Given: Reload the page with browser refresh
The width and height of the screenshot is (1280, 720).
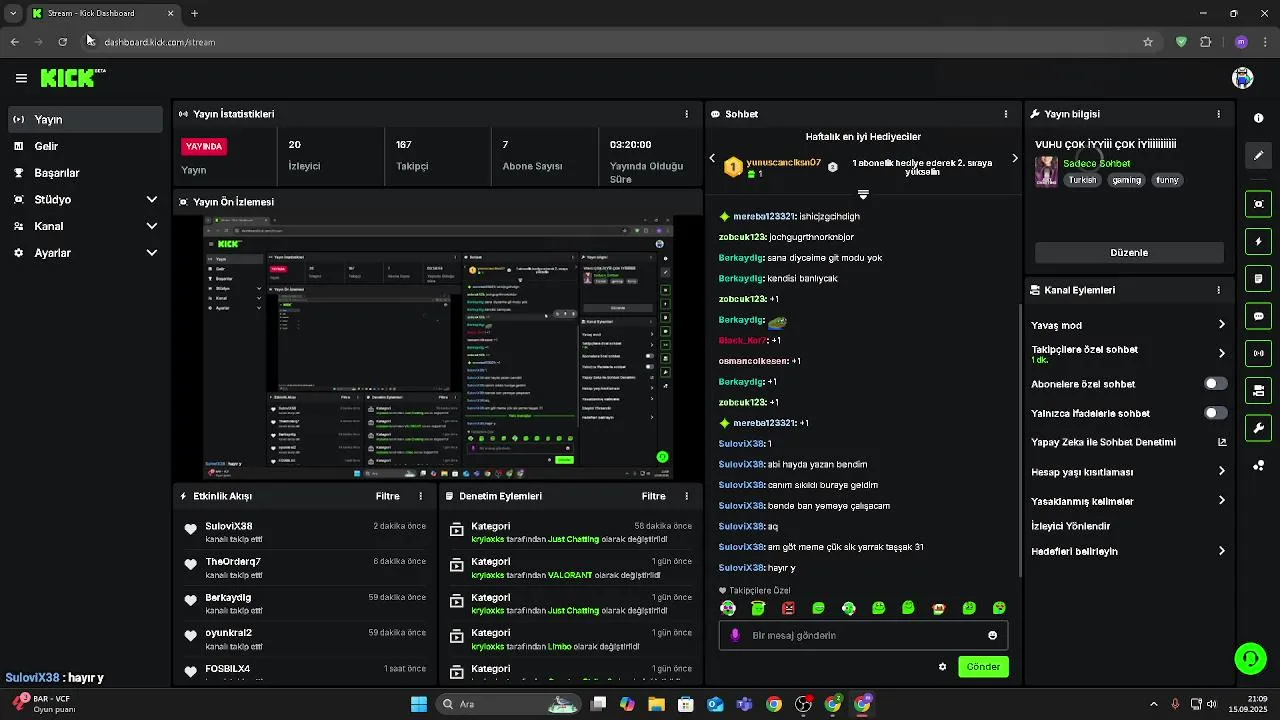Looking at the screenshot, I should click(62, 42).
